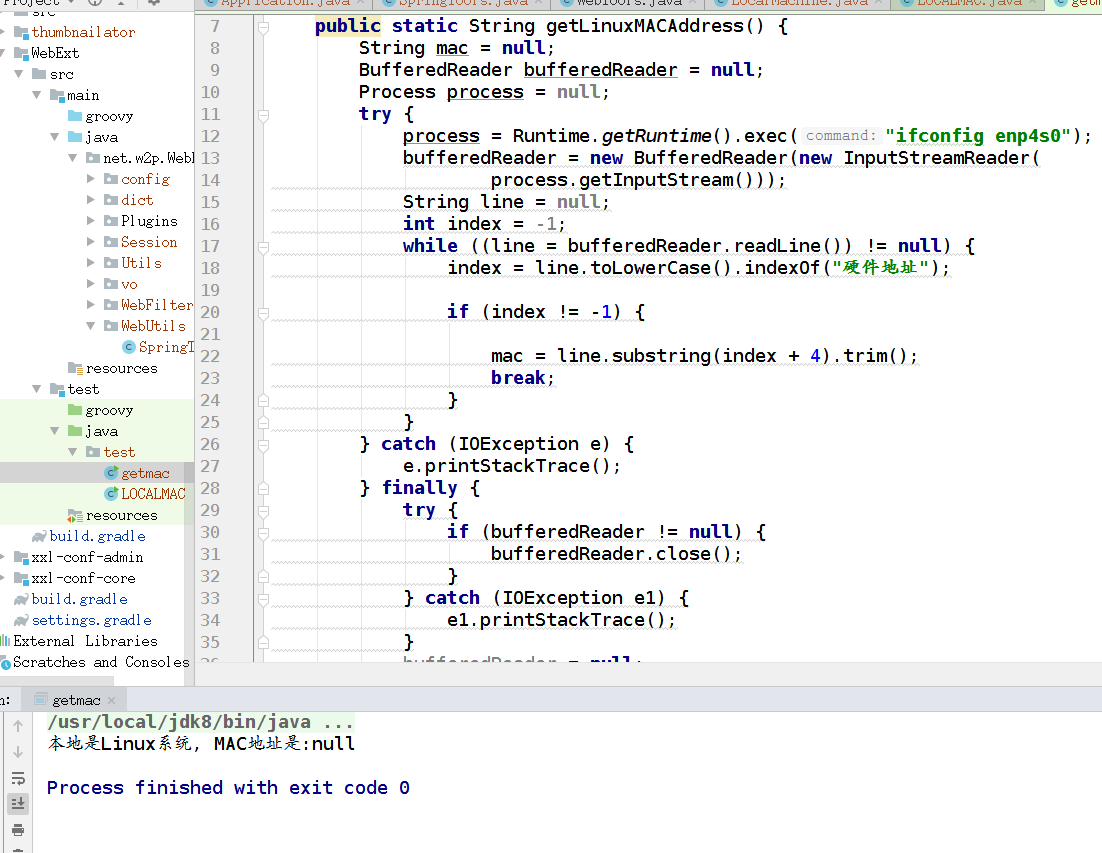Screen dimensions: 1102x853
Task: Fold getLinuxMACAddress method at line 7
Action: click(x=264, y=28)
